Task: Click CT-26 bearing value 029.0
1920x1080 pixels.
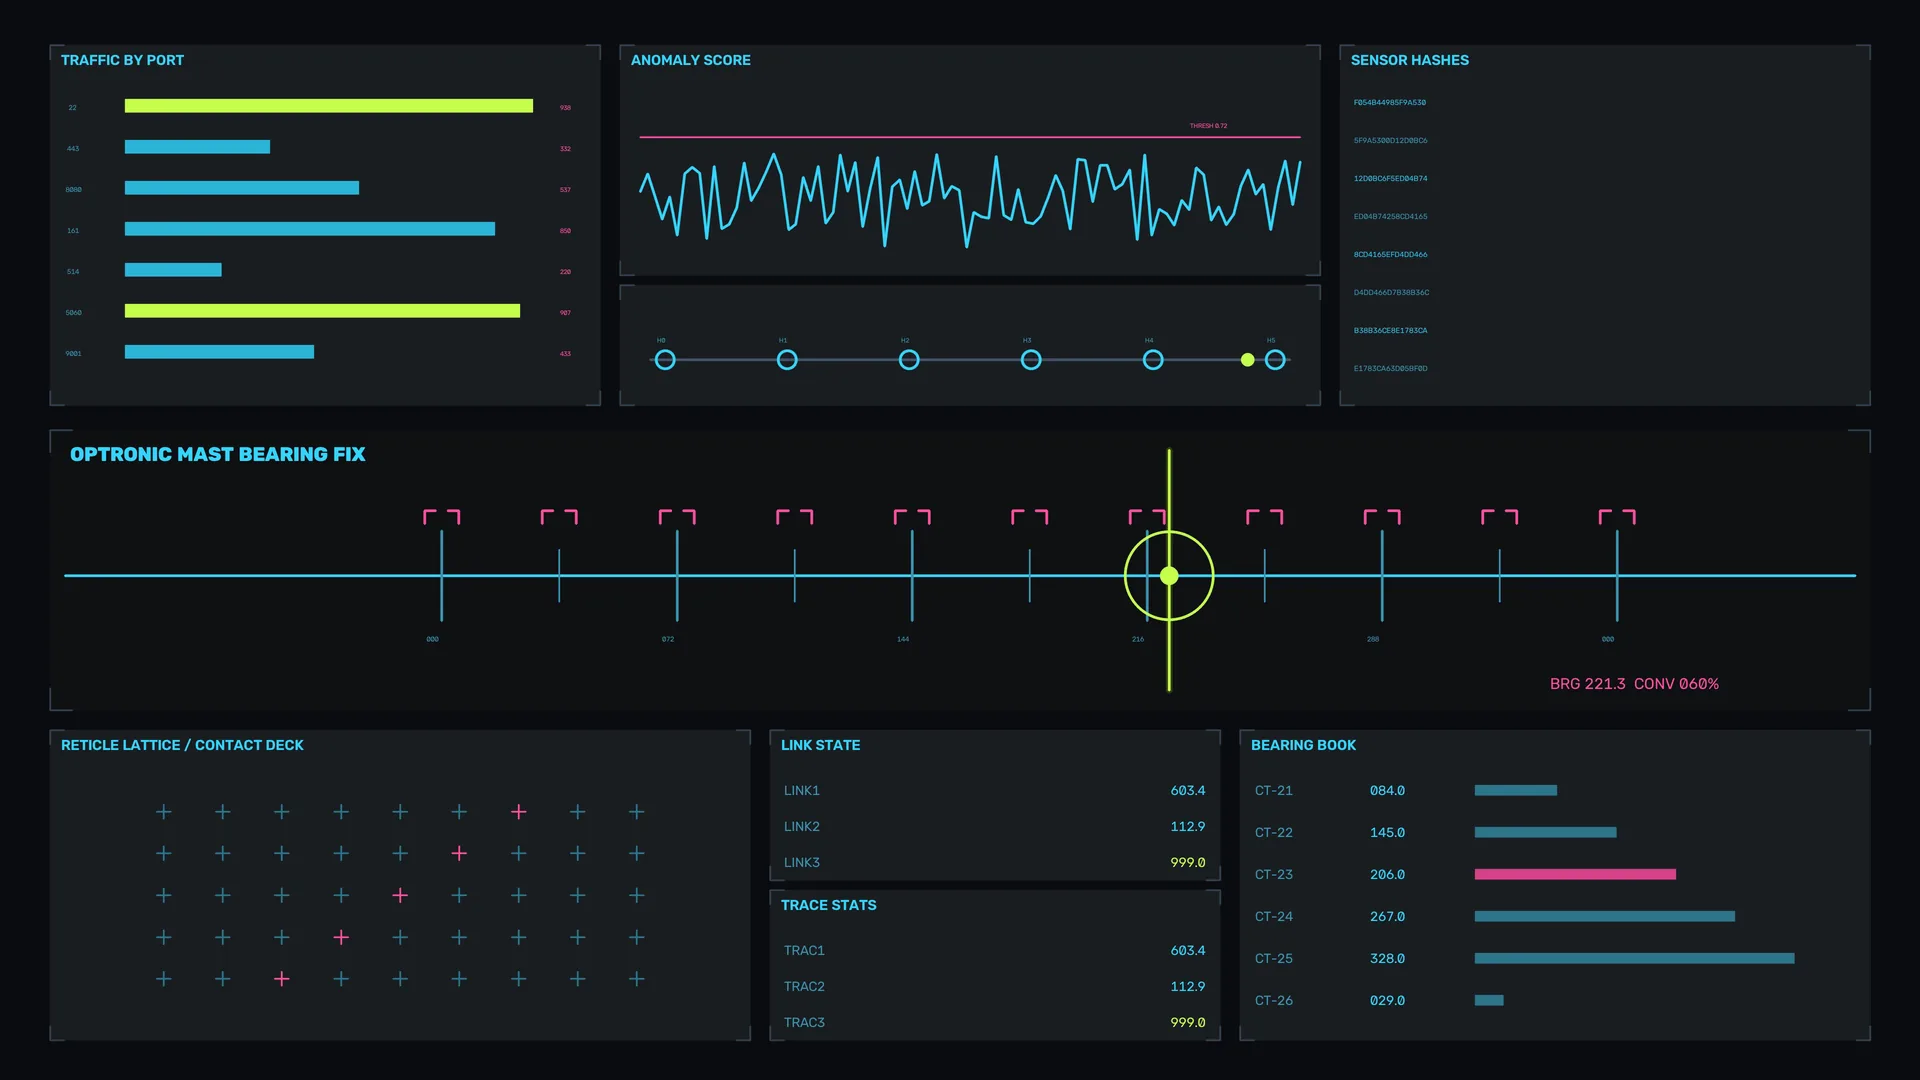Action: tap(1387, 1000)
